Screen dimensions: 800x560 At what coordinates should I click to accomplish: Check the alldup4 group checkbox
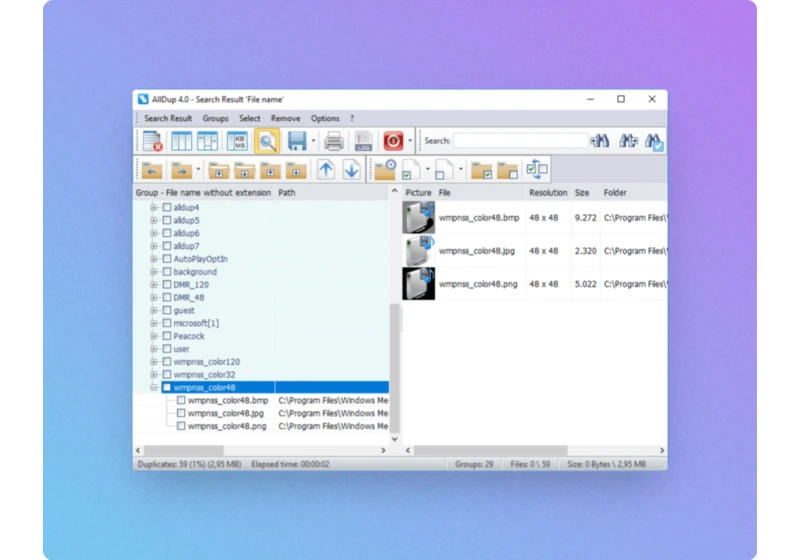point(167,207)
